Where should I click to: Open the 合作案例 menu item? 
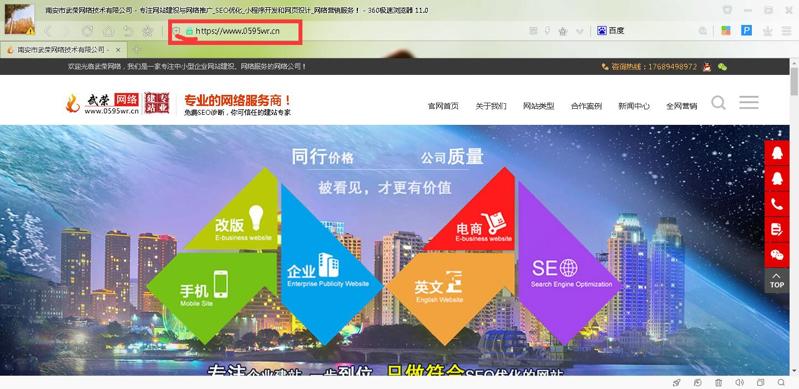tap(586, 106)
